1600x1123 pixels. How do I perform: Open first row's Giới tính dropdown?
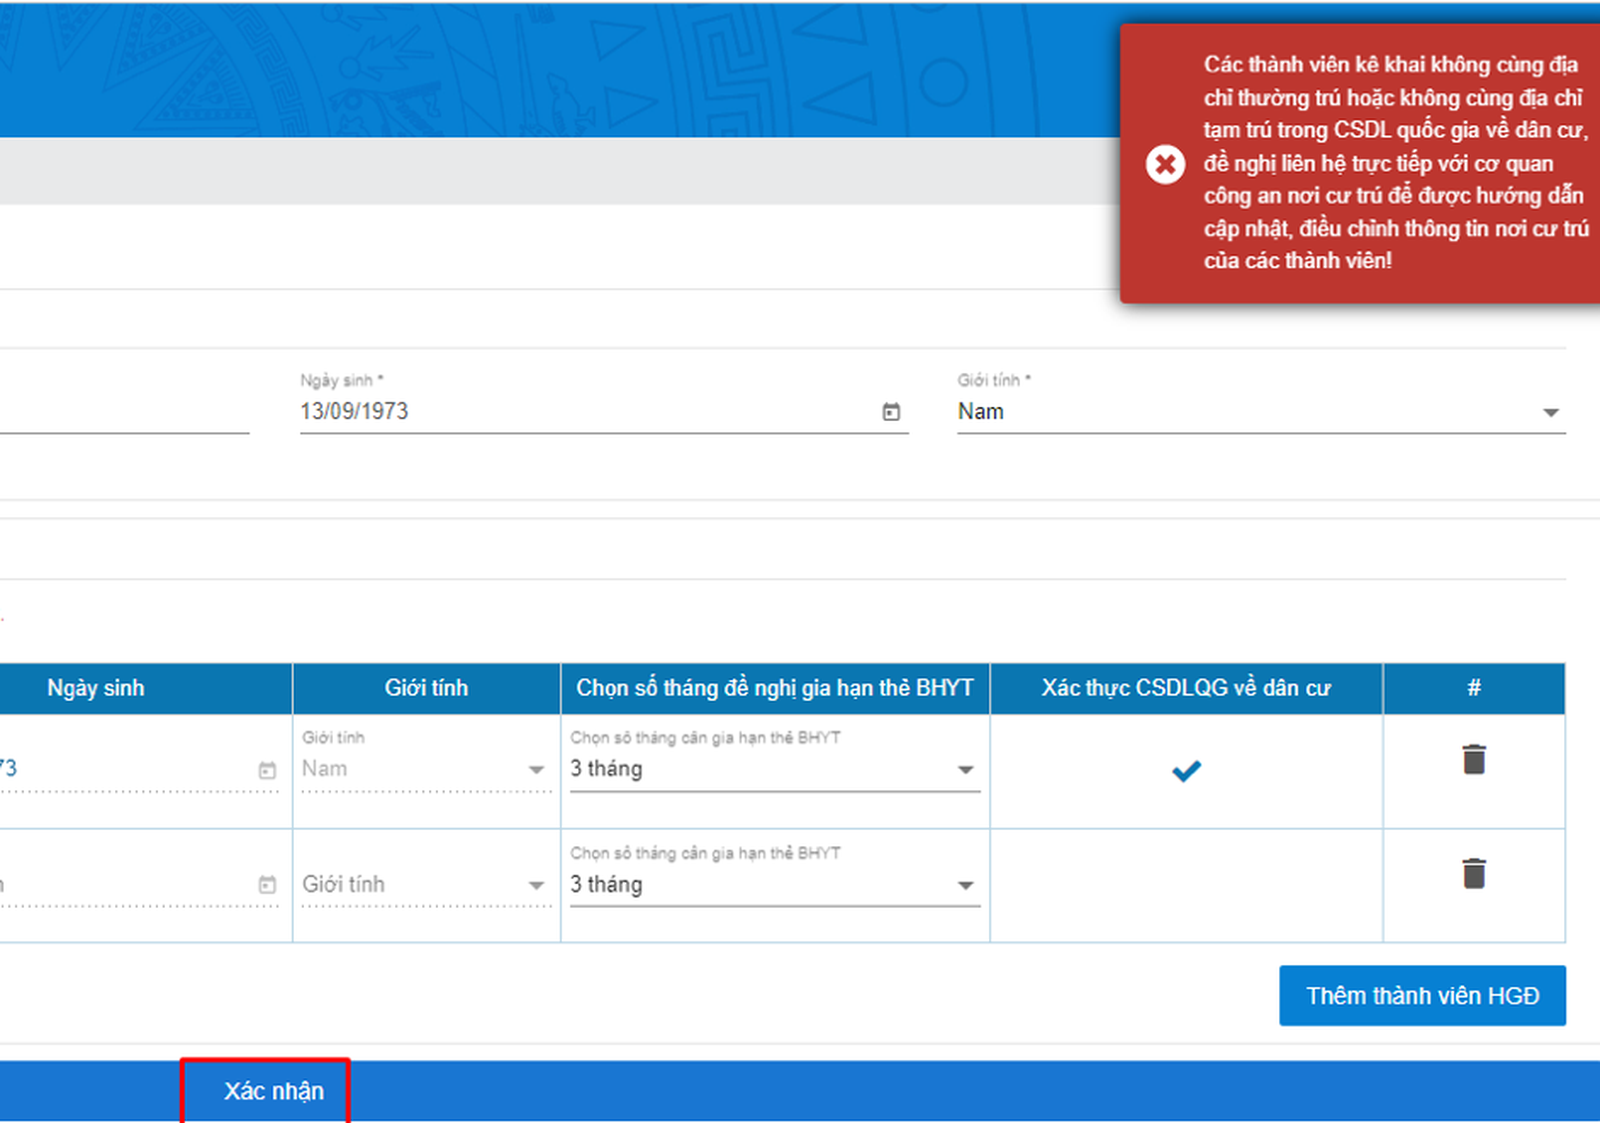click(x=425, y=769)
